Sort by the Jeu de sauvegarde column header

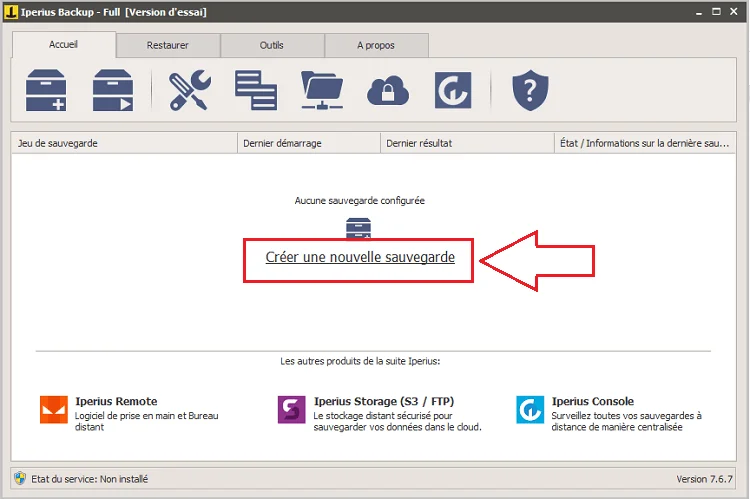pyautogui.click(x=124, y=143)
